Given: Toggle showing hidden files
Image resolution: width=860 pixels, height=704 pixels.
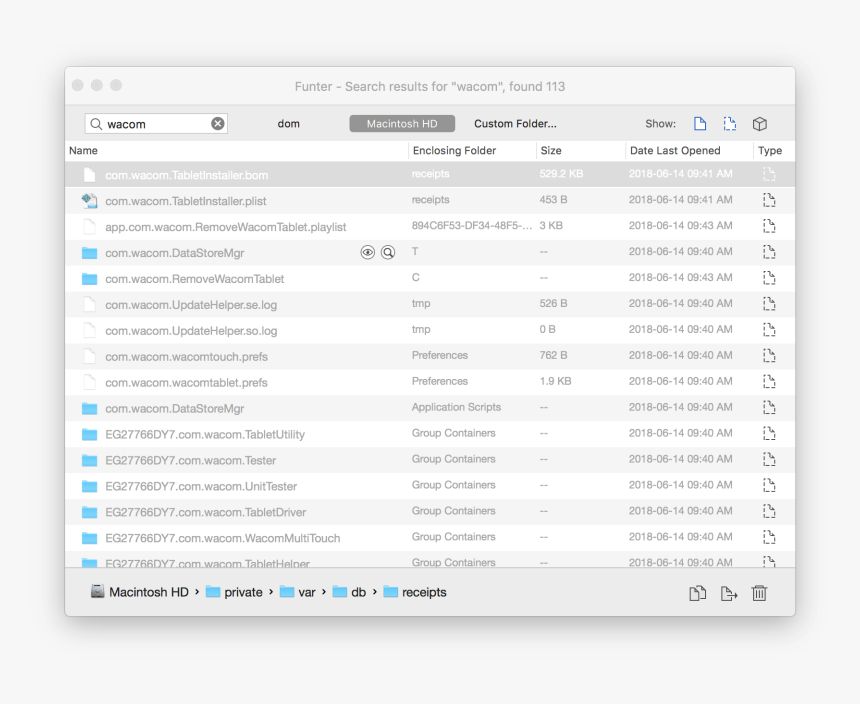Looking at the screenshot, I should coord(729,123).
